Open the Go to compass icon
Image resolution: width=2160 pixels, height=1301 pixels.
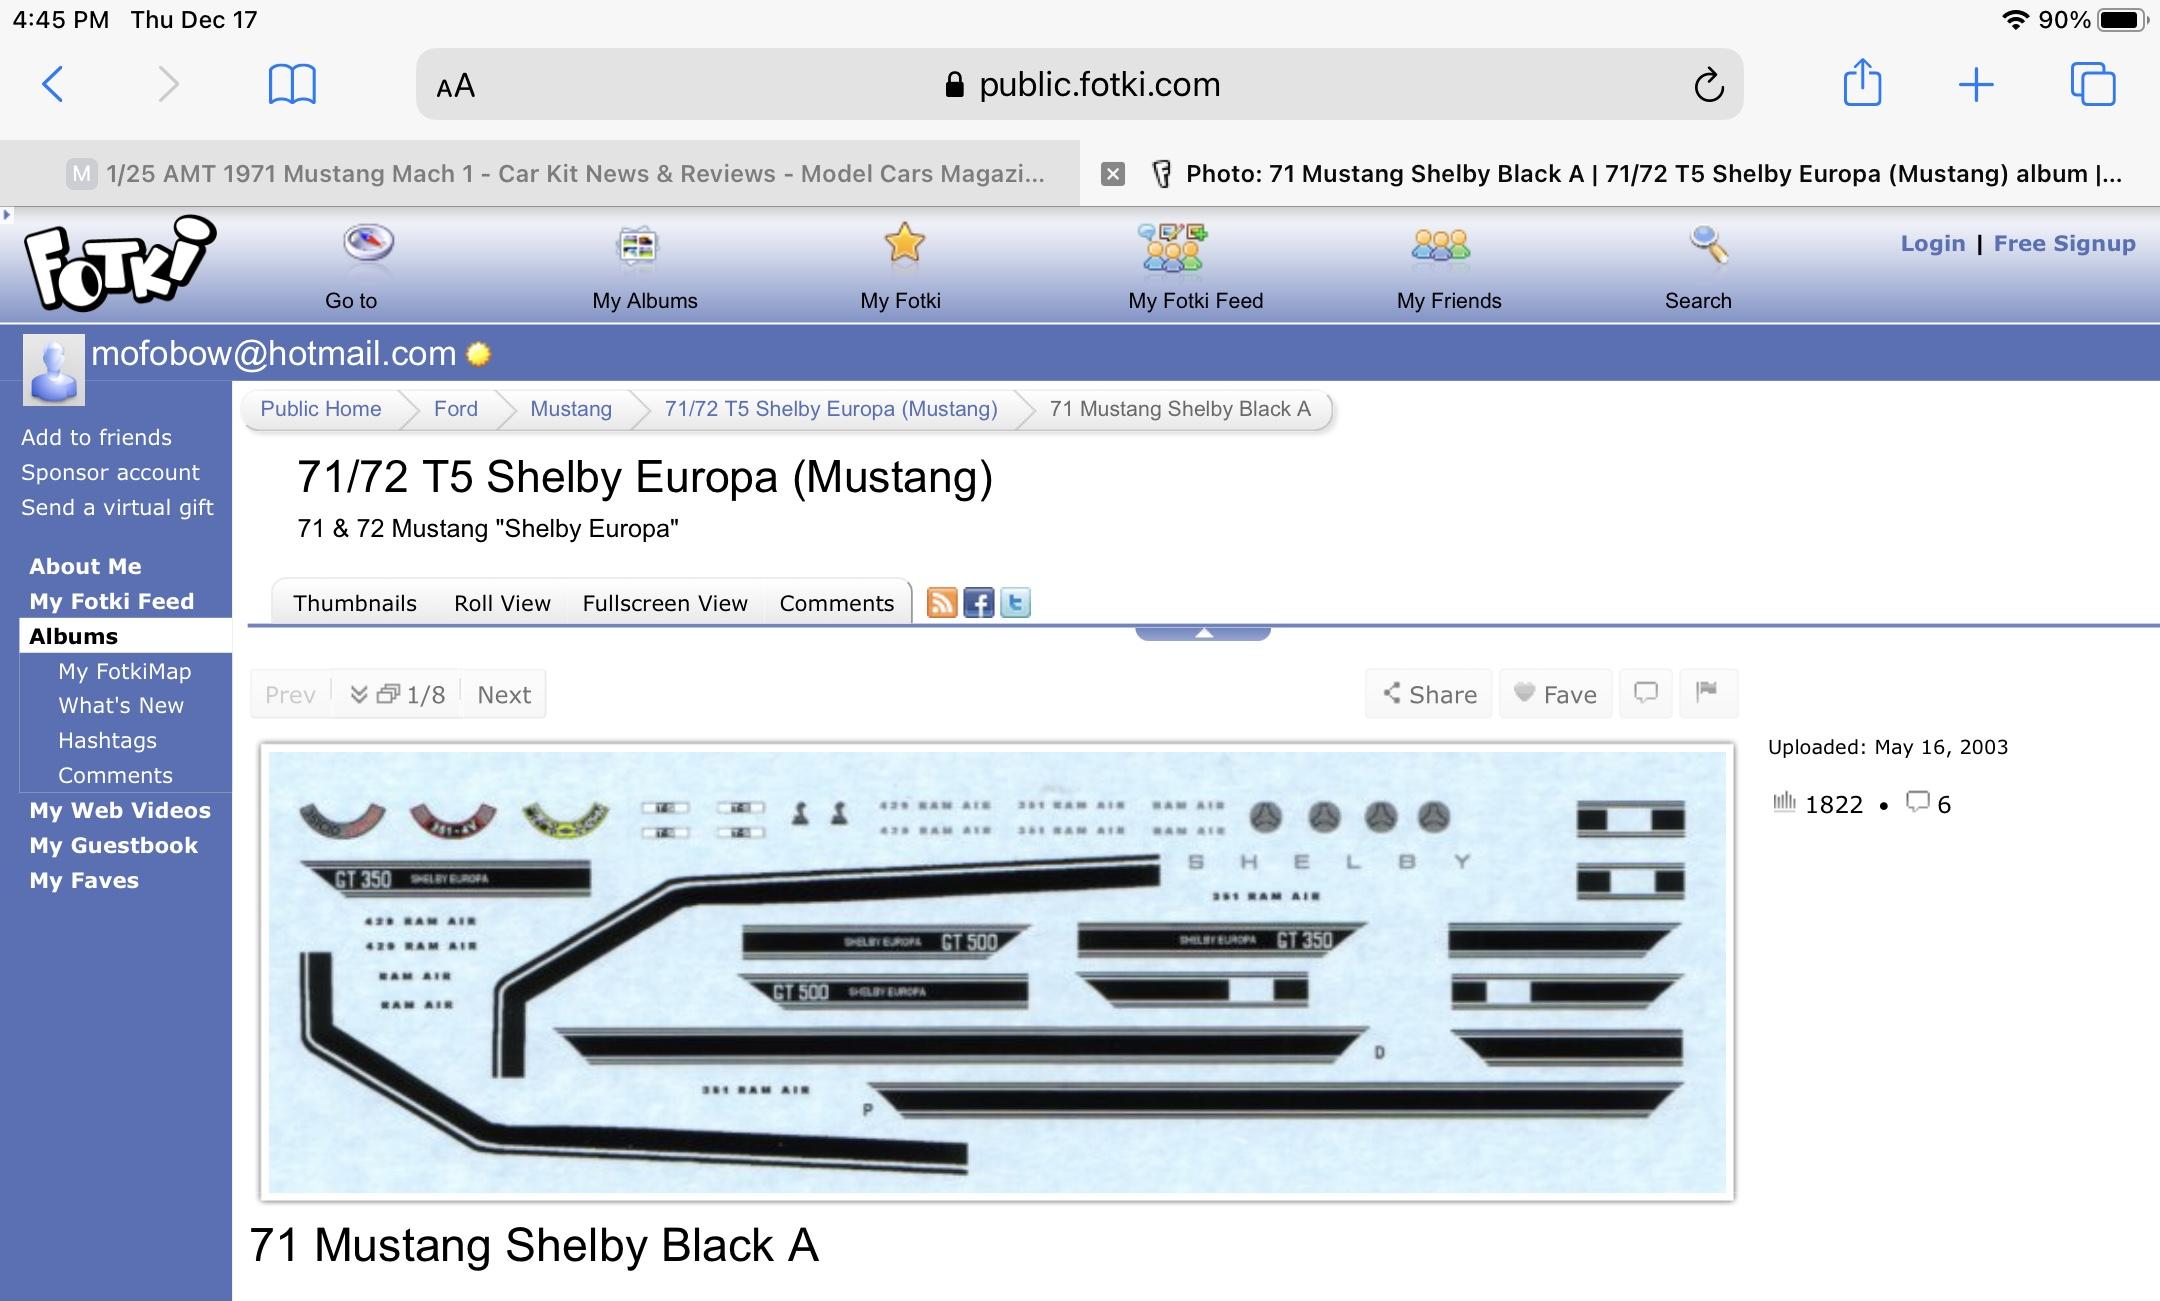368,243
